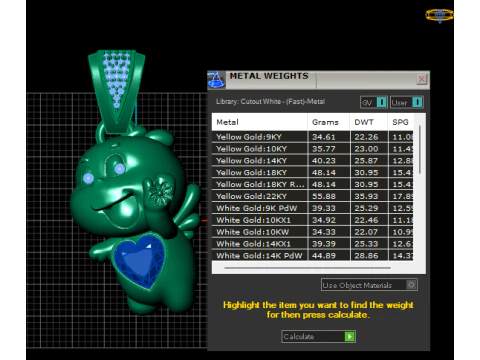480x360 pixels.
Task: Select the White Gold:14K PdW row
Action: coord(312,255)
